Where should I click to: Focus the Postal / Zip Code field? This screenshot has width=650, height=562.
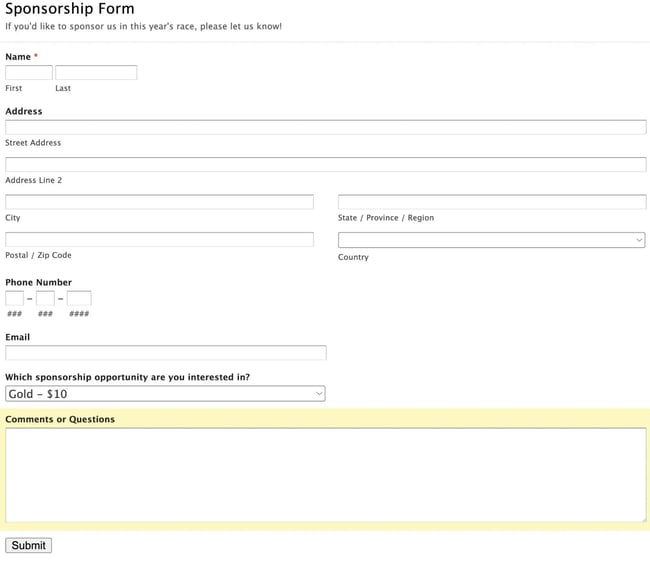click(159, 240)
